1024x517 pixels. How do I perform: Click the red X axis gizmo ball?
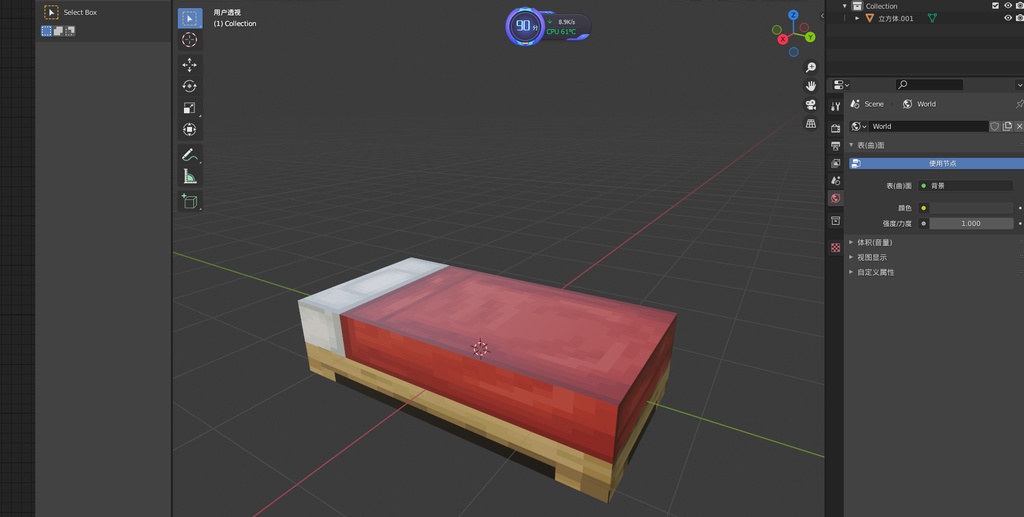point(782,39)
